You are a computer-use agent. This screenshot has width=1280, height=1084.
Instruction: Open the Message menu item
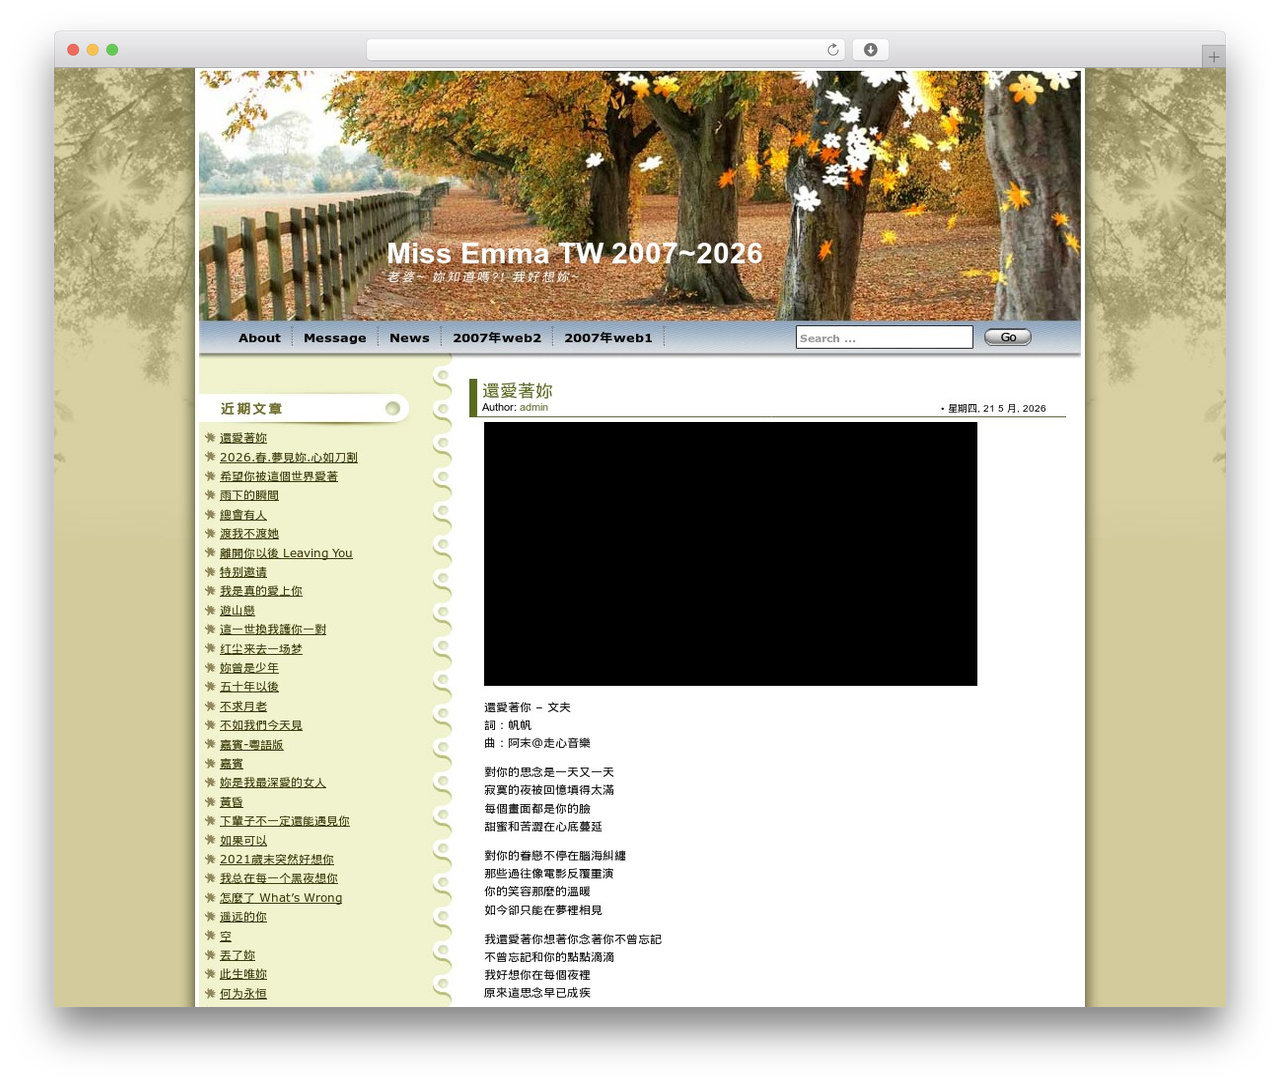[x=335, y=338]
